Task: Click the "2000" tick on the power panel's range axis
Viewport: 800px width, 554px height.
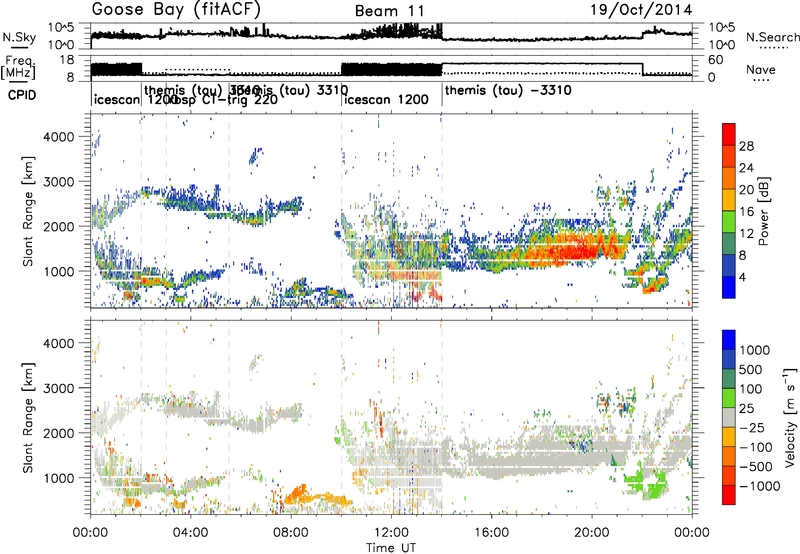Action: point(58,226)
